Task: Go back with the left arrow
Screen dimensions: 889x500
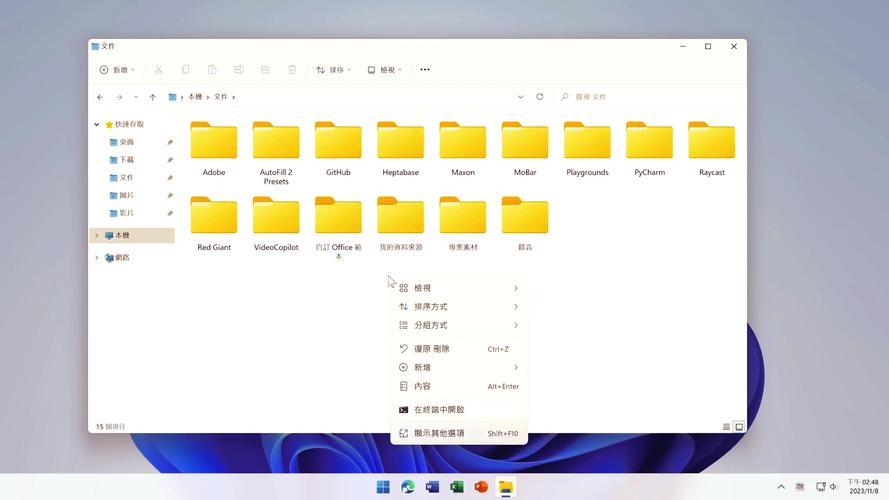Action: point(100,97)
